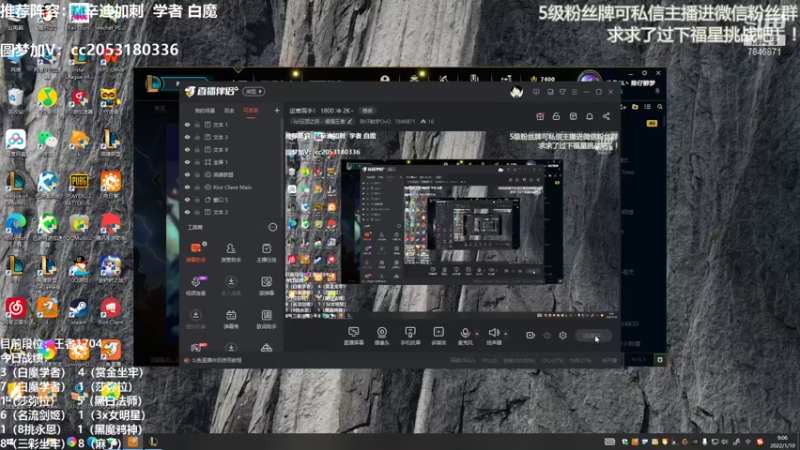Toggle visibility of the 文本 9 layer
This screenshot has height=450, width=800.
(x=187, y=149)
